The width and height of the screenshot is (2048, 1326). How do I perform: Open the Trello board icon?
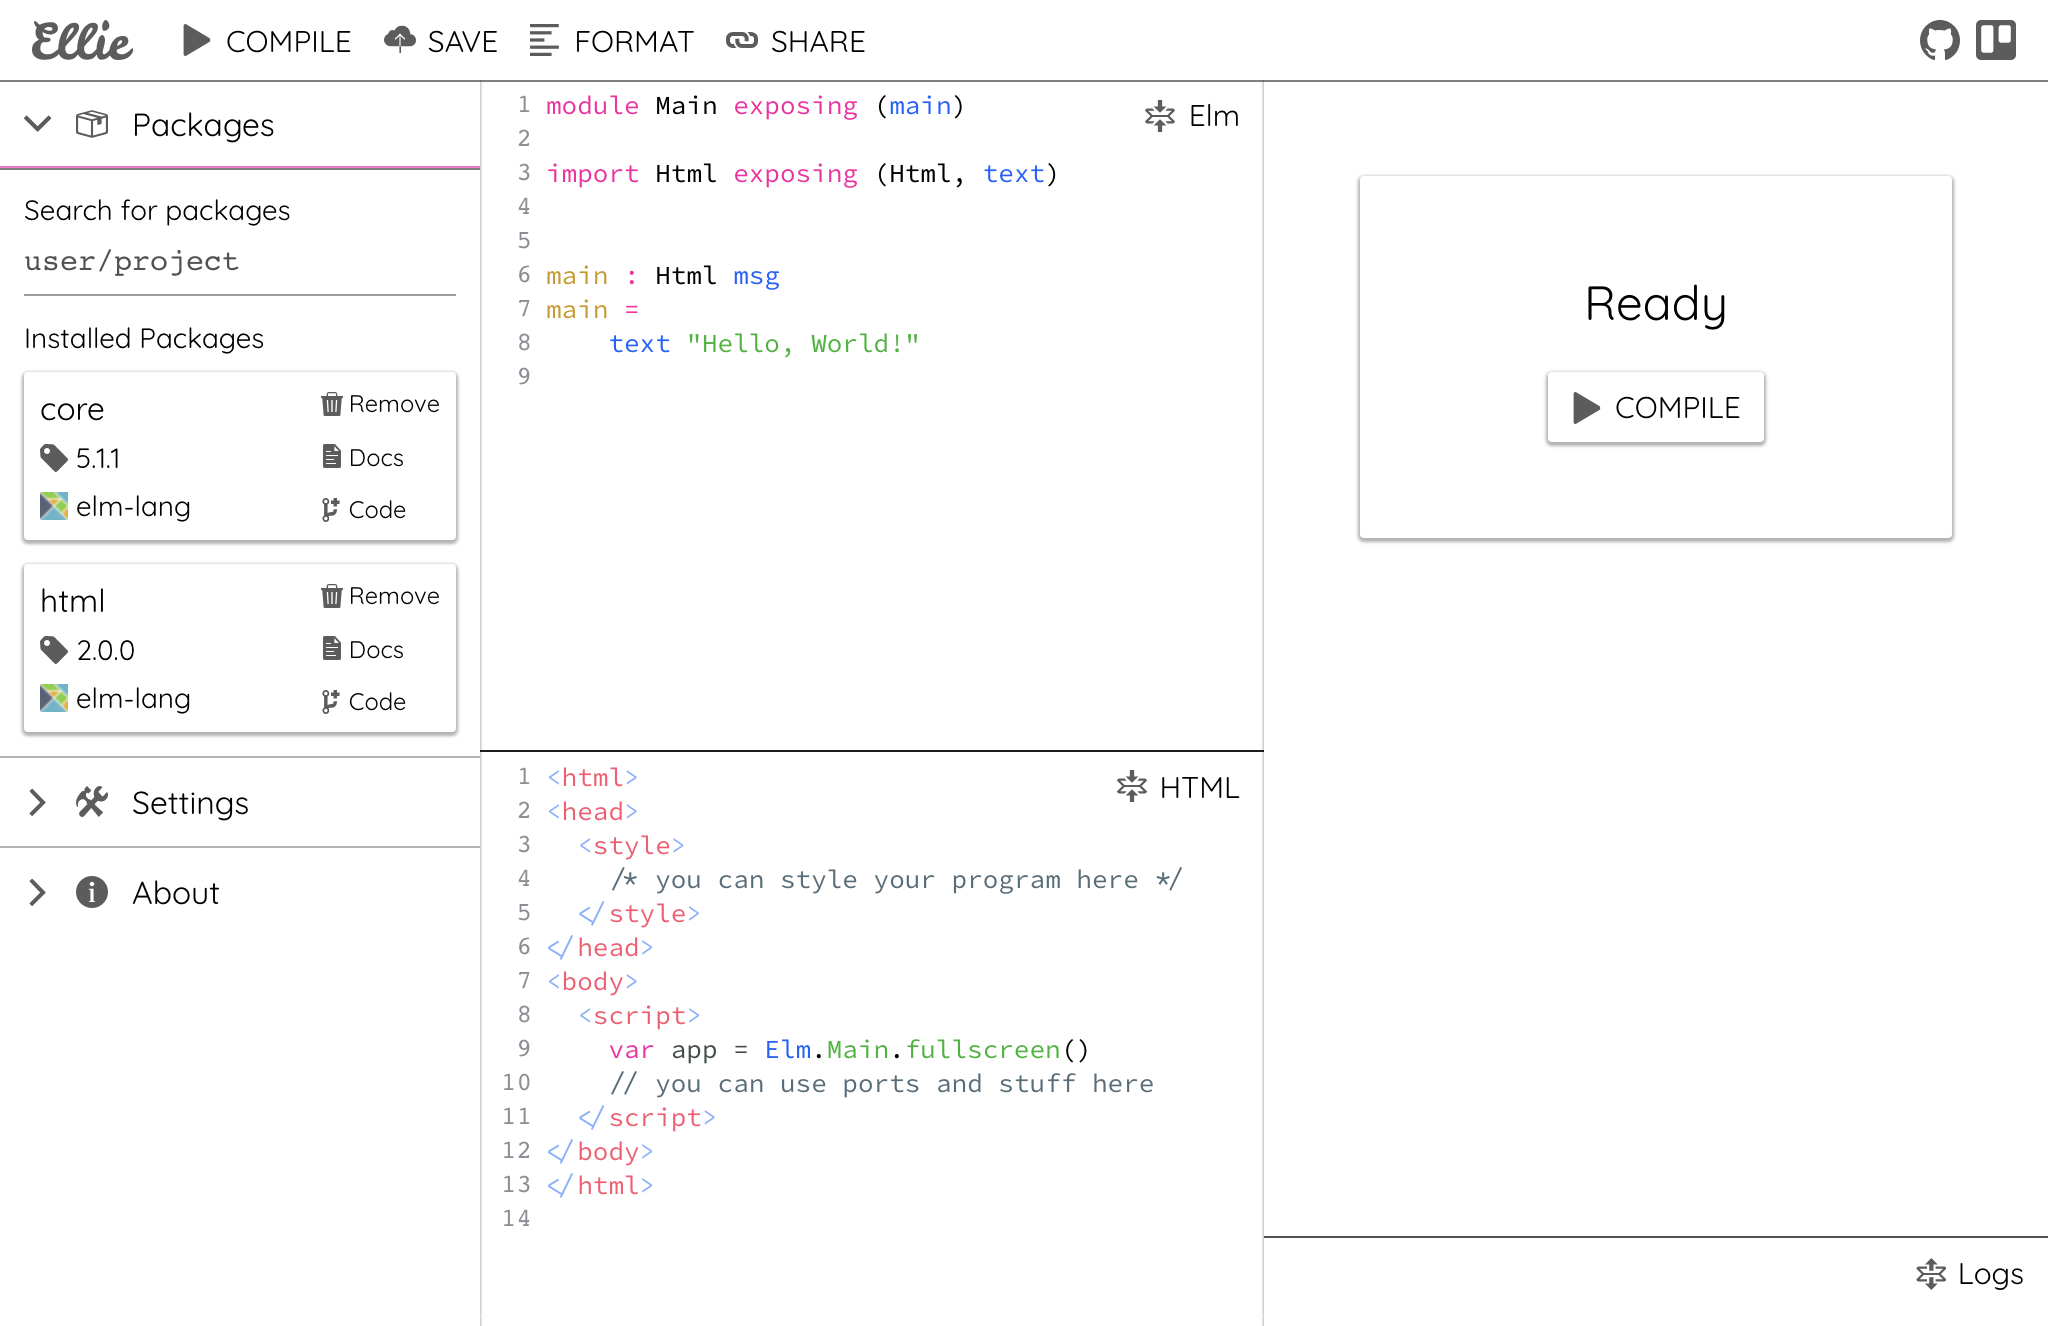coord(1996,41)
